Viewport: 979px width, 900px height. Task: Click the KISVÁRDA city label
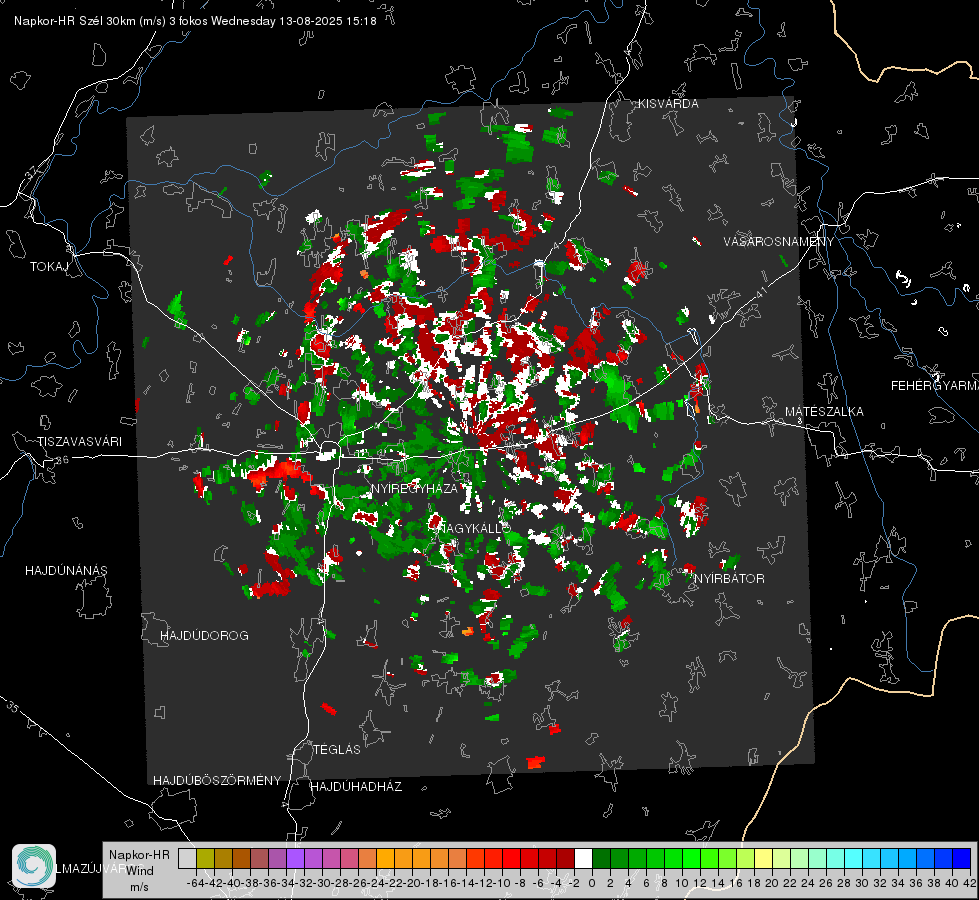point(668,104)
